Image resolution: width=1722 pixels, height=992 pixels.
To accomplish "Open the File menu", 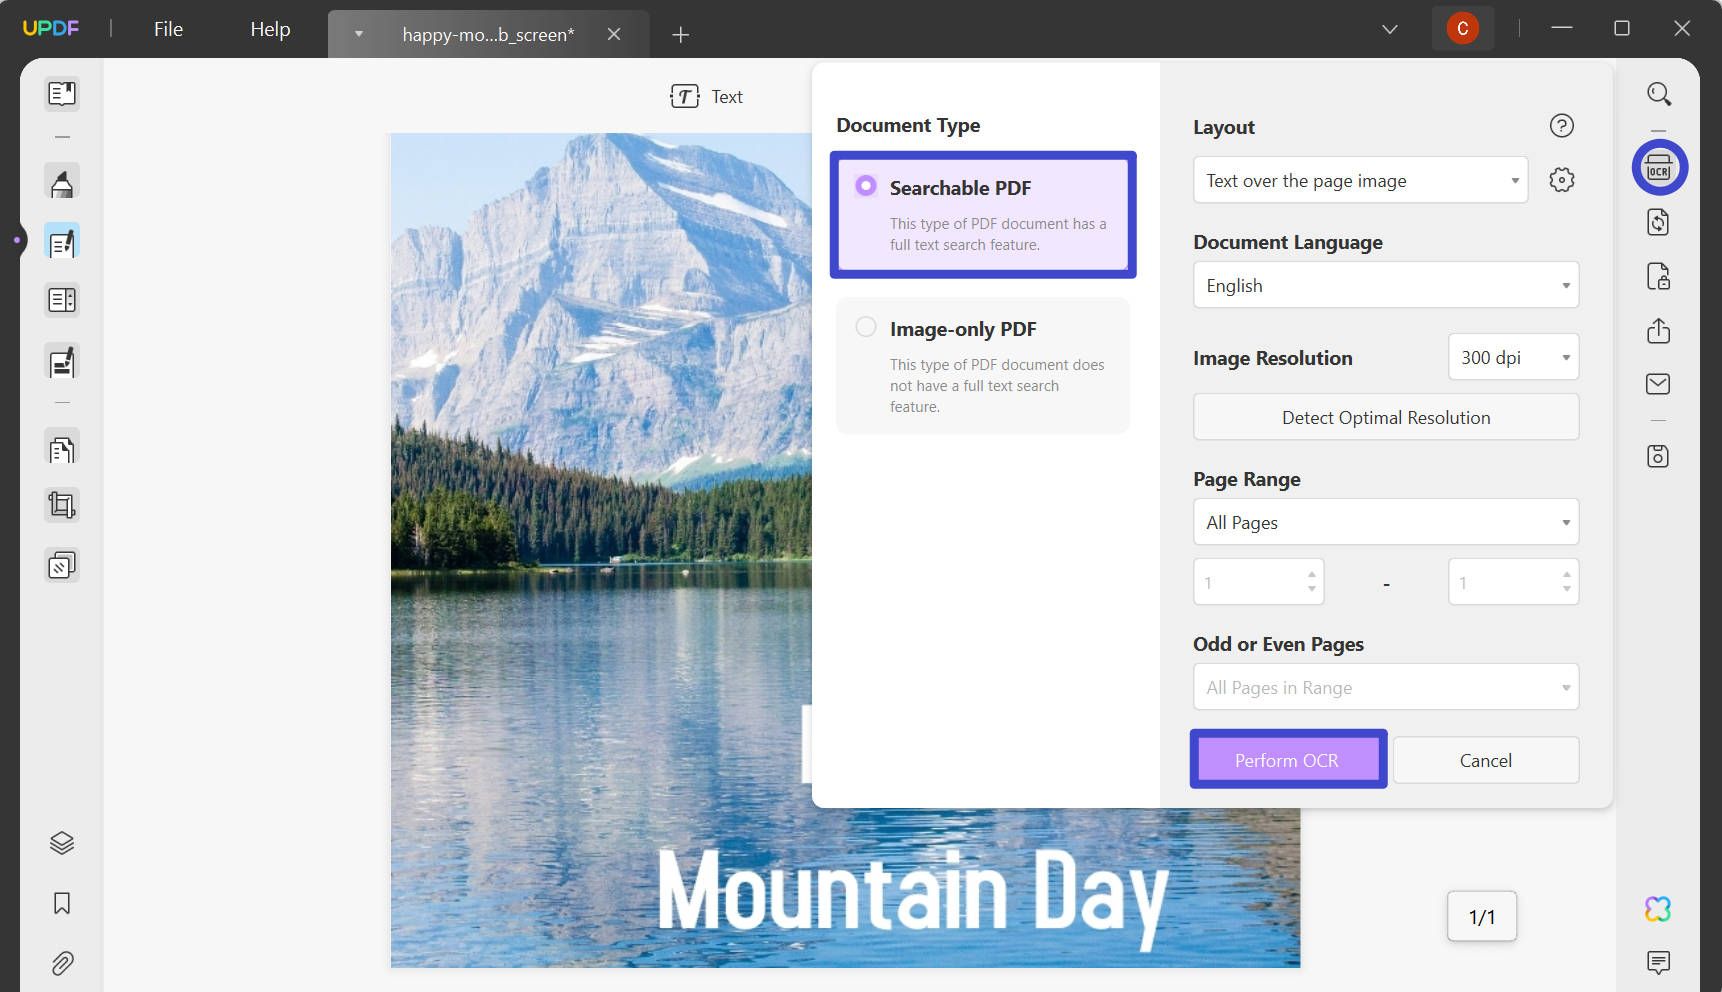I will (x=167, y=28).
